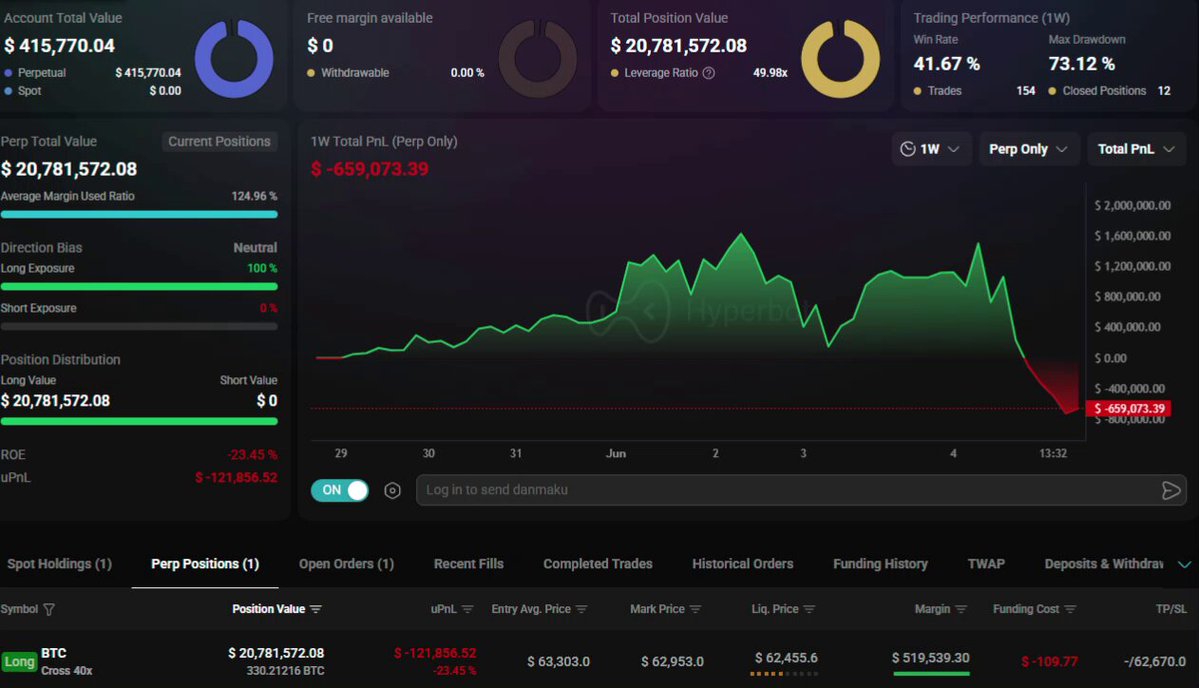The width and height of the screenshot is (1199, 688).
Task: Click the 330.21216 BTC size text
Action: click(285, 671)
